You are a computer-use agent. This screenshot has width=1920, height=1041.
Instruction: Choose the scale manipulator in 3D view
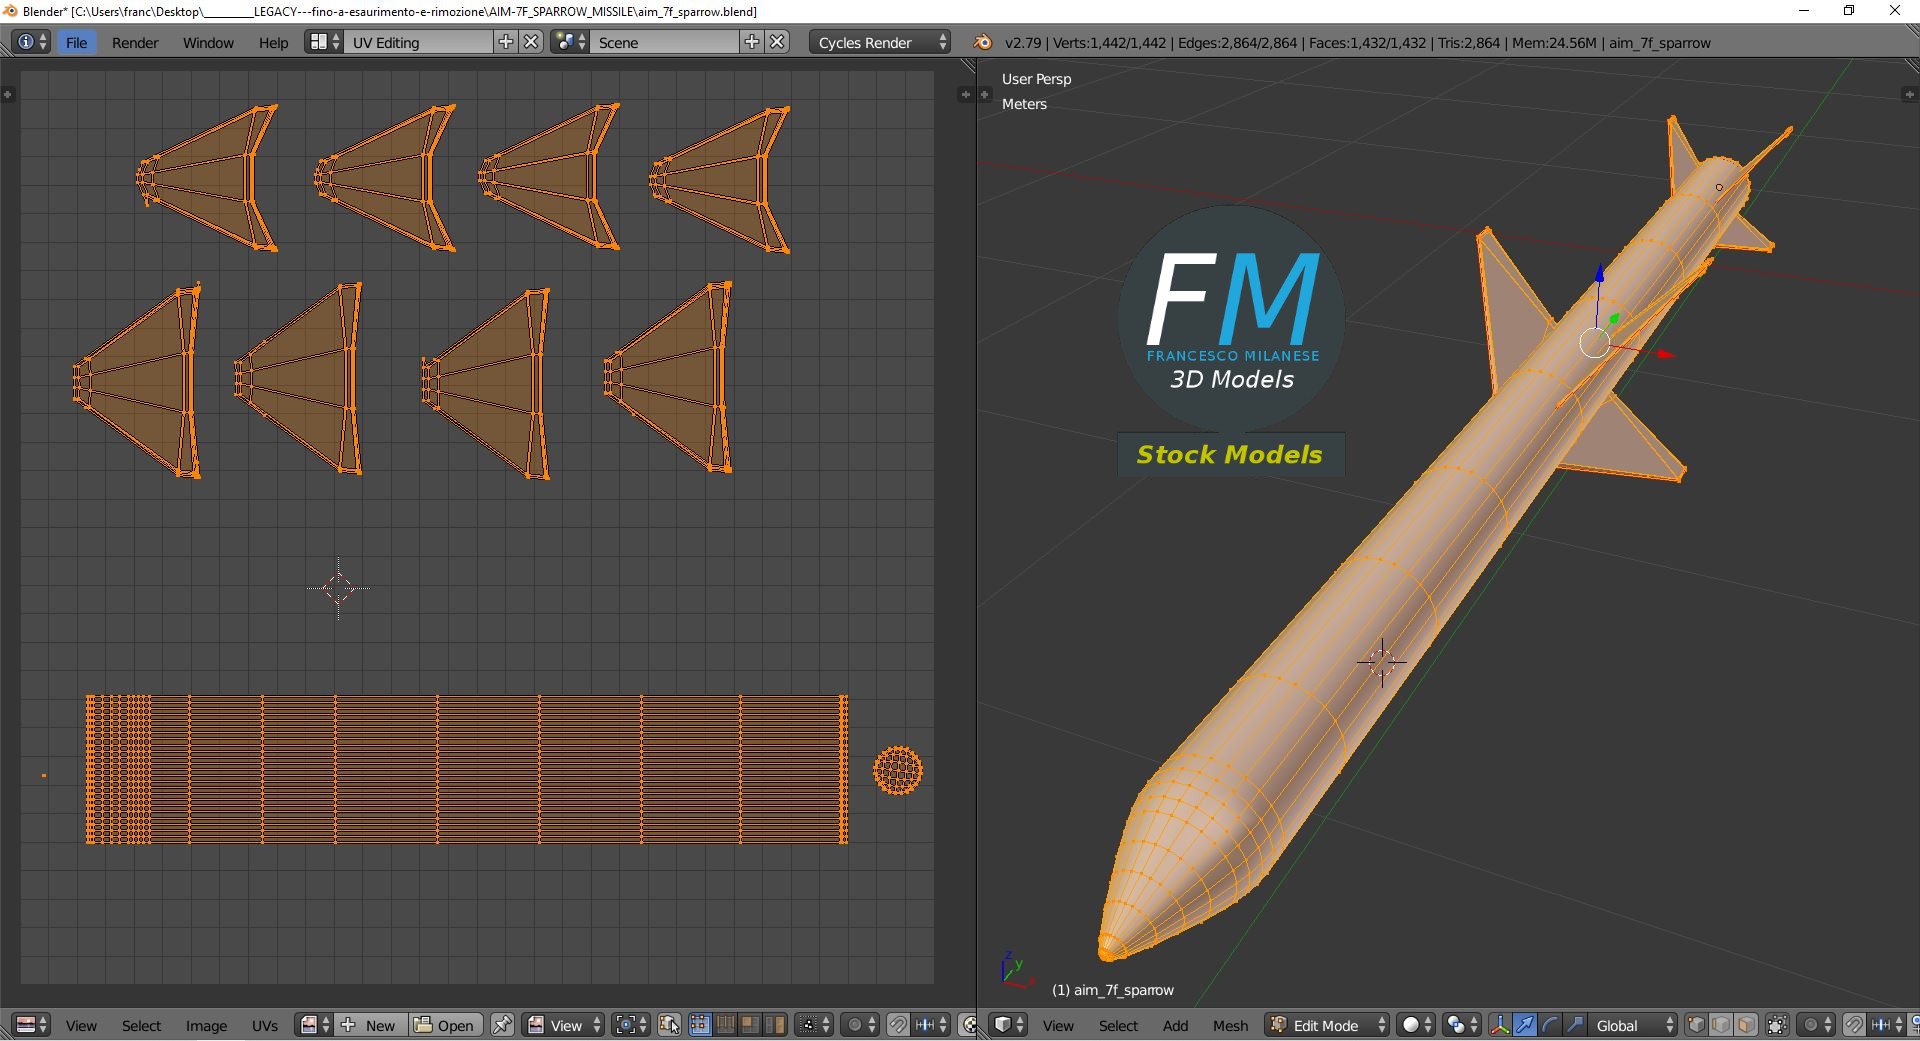click(x=1574, y=1025)
